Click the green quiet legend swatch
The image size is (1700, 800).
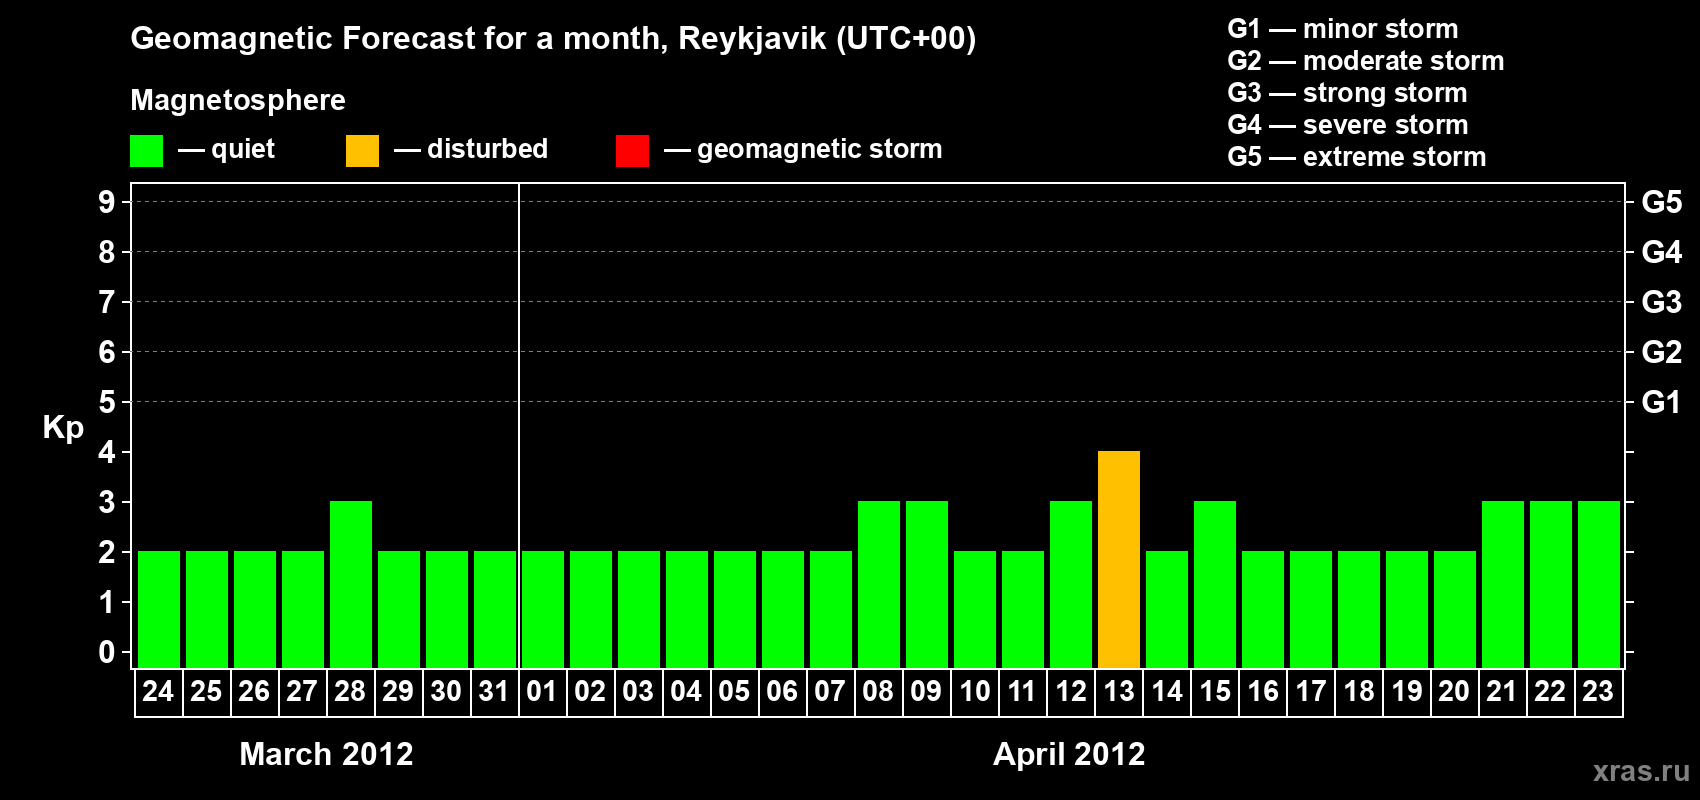[147, 151]
